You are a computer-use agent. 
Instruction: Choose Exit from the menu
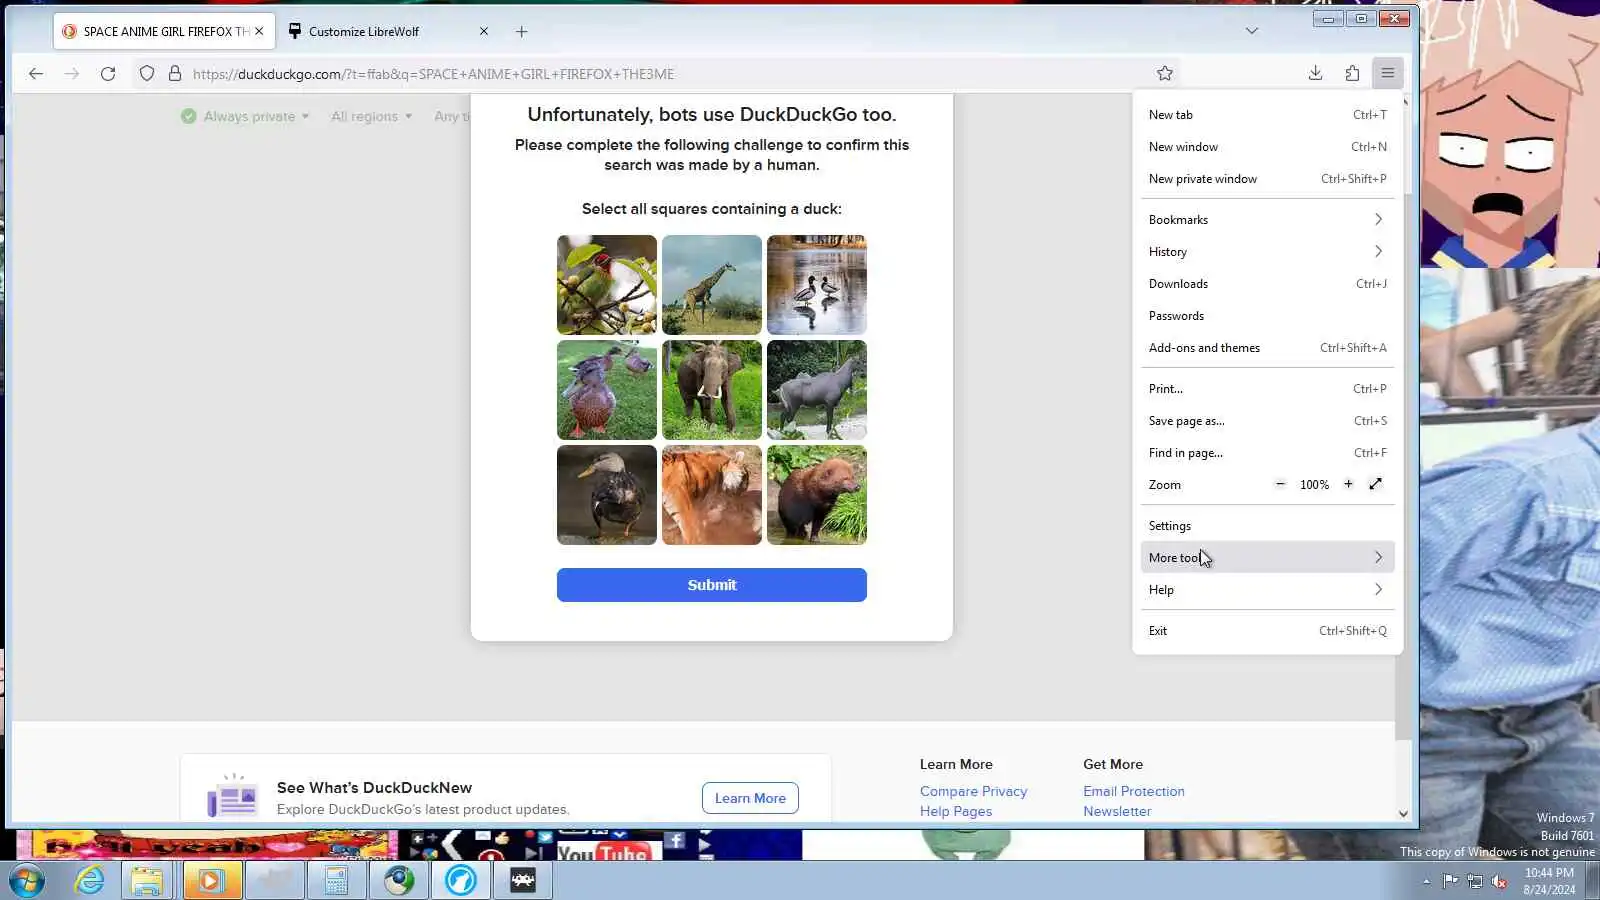[1268, 631]
